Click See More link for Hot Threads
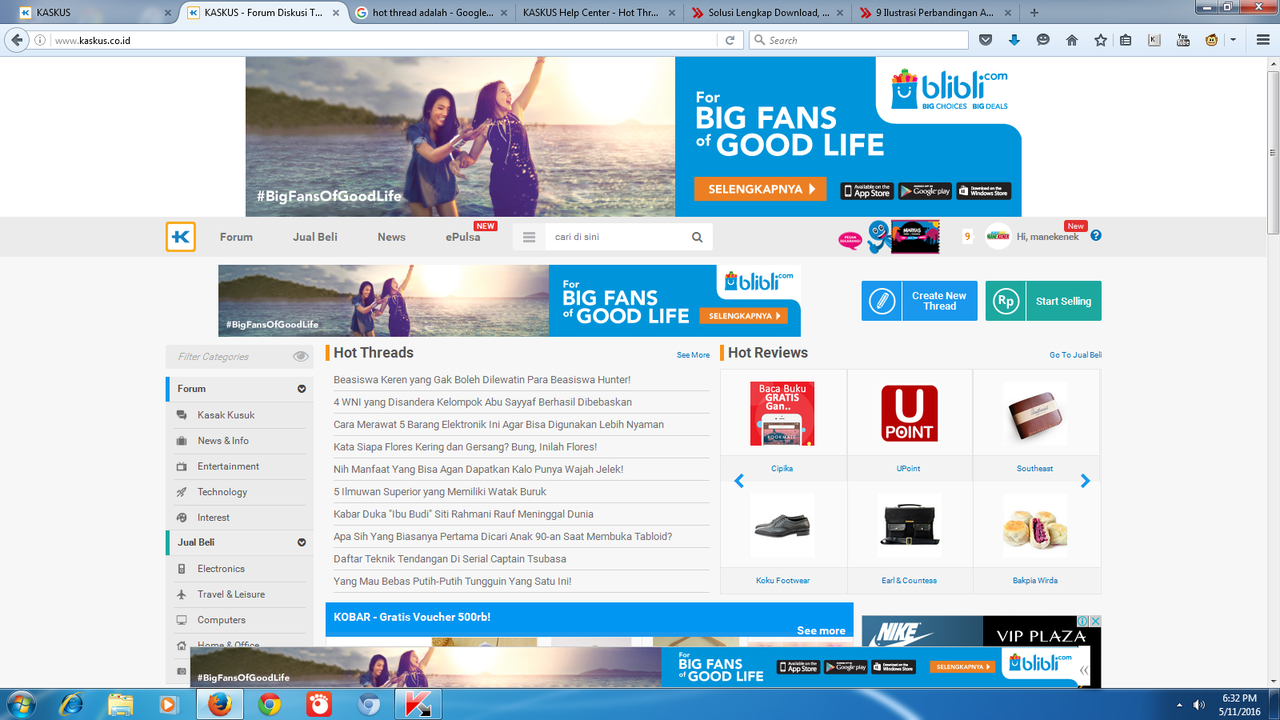1280x720 pixels. tap(693, 355)
